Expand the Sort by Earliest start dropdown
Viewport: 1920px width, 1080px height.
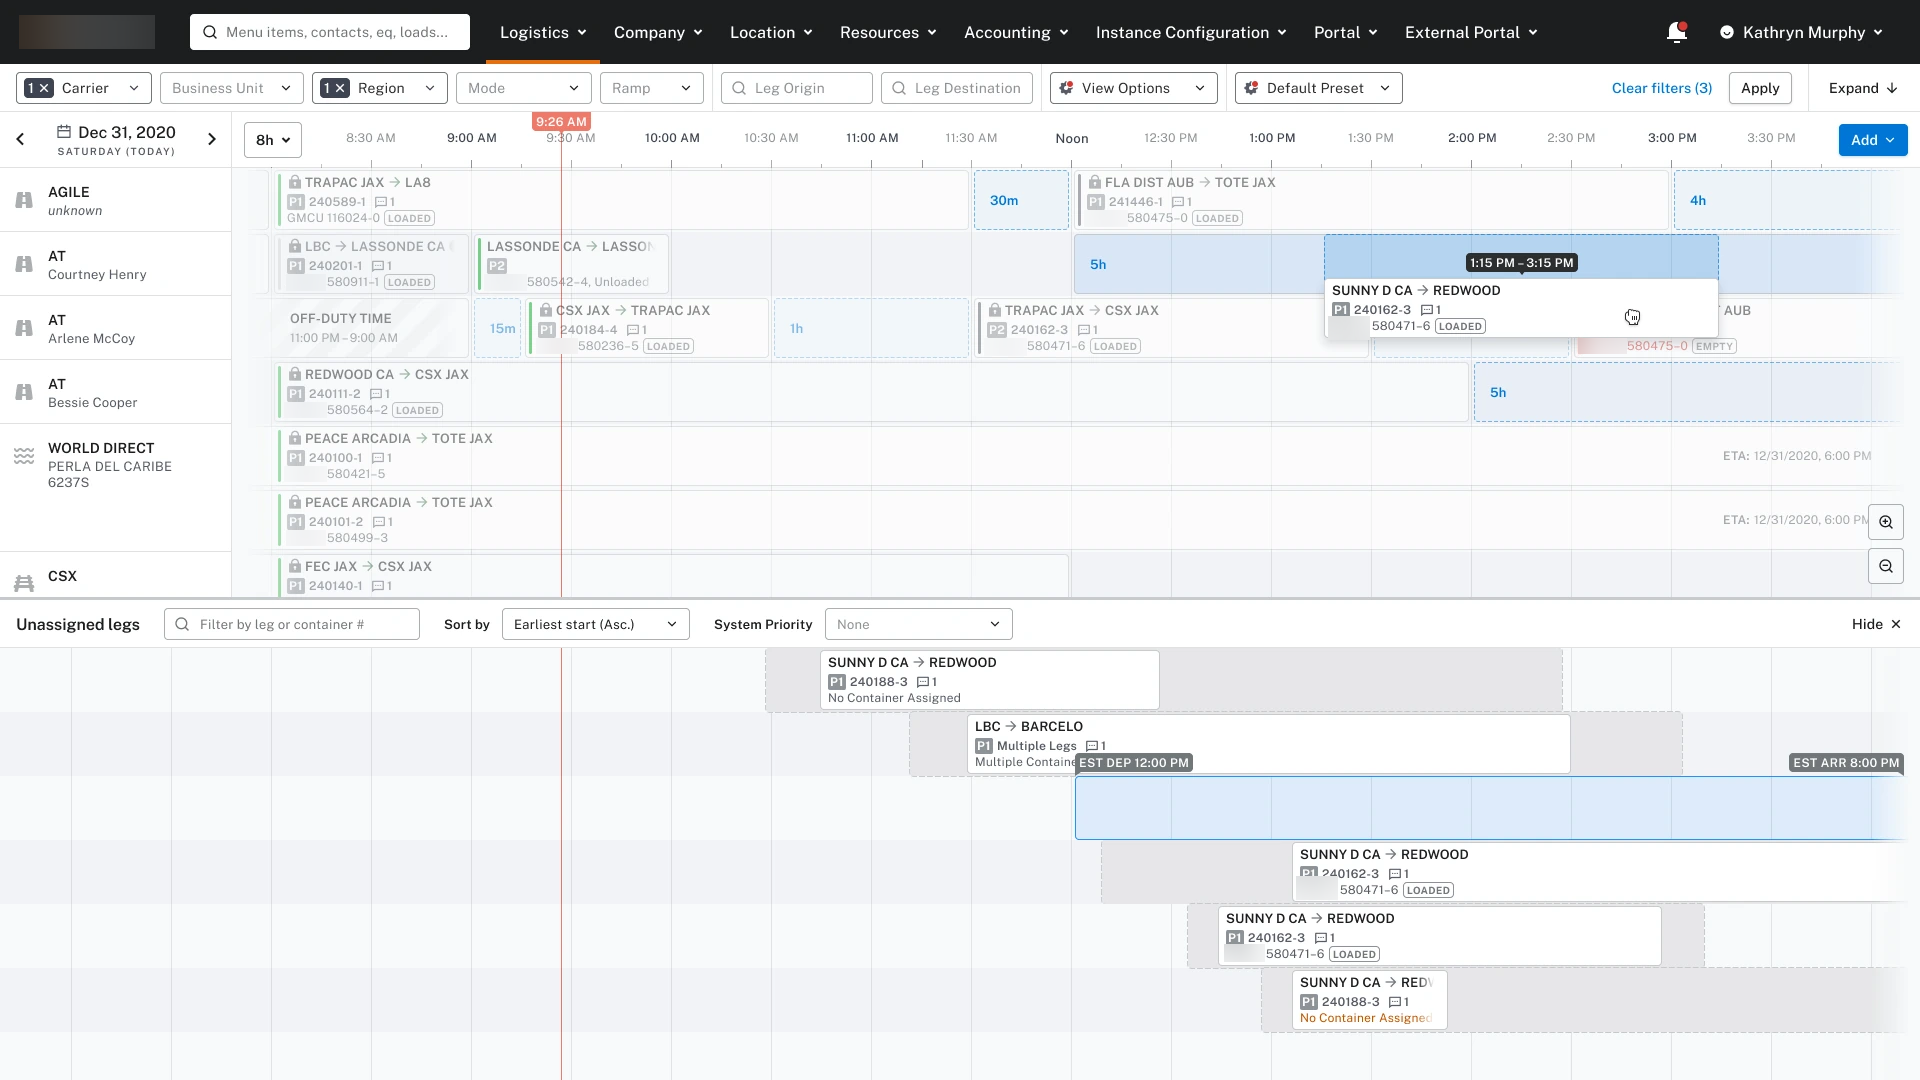click(x=596, y=624)
